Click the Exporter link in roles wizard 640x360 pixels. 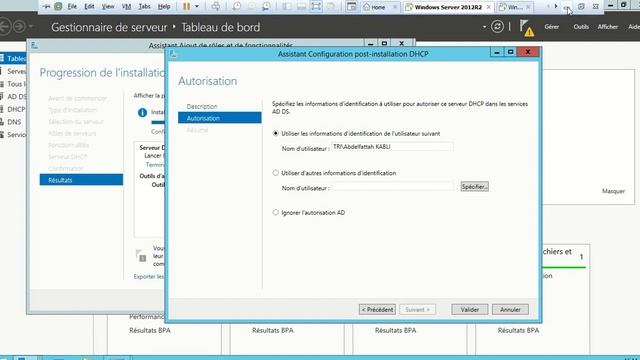tap(149, 277)
